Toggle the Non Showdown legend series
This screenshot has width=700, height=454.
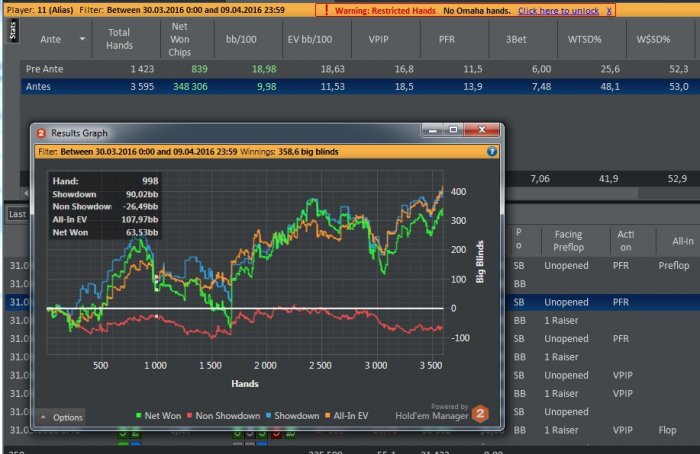[x=223, y=416]
